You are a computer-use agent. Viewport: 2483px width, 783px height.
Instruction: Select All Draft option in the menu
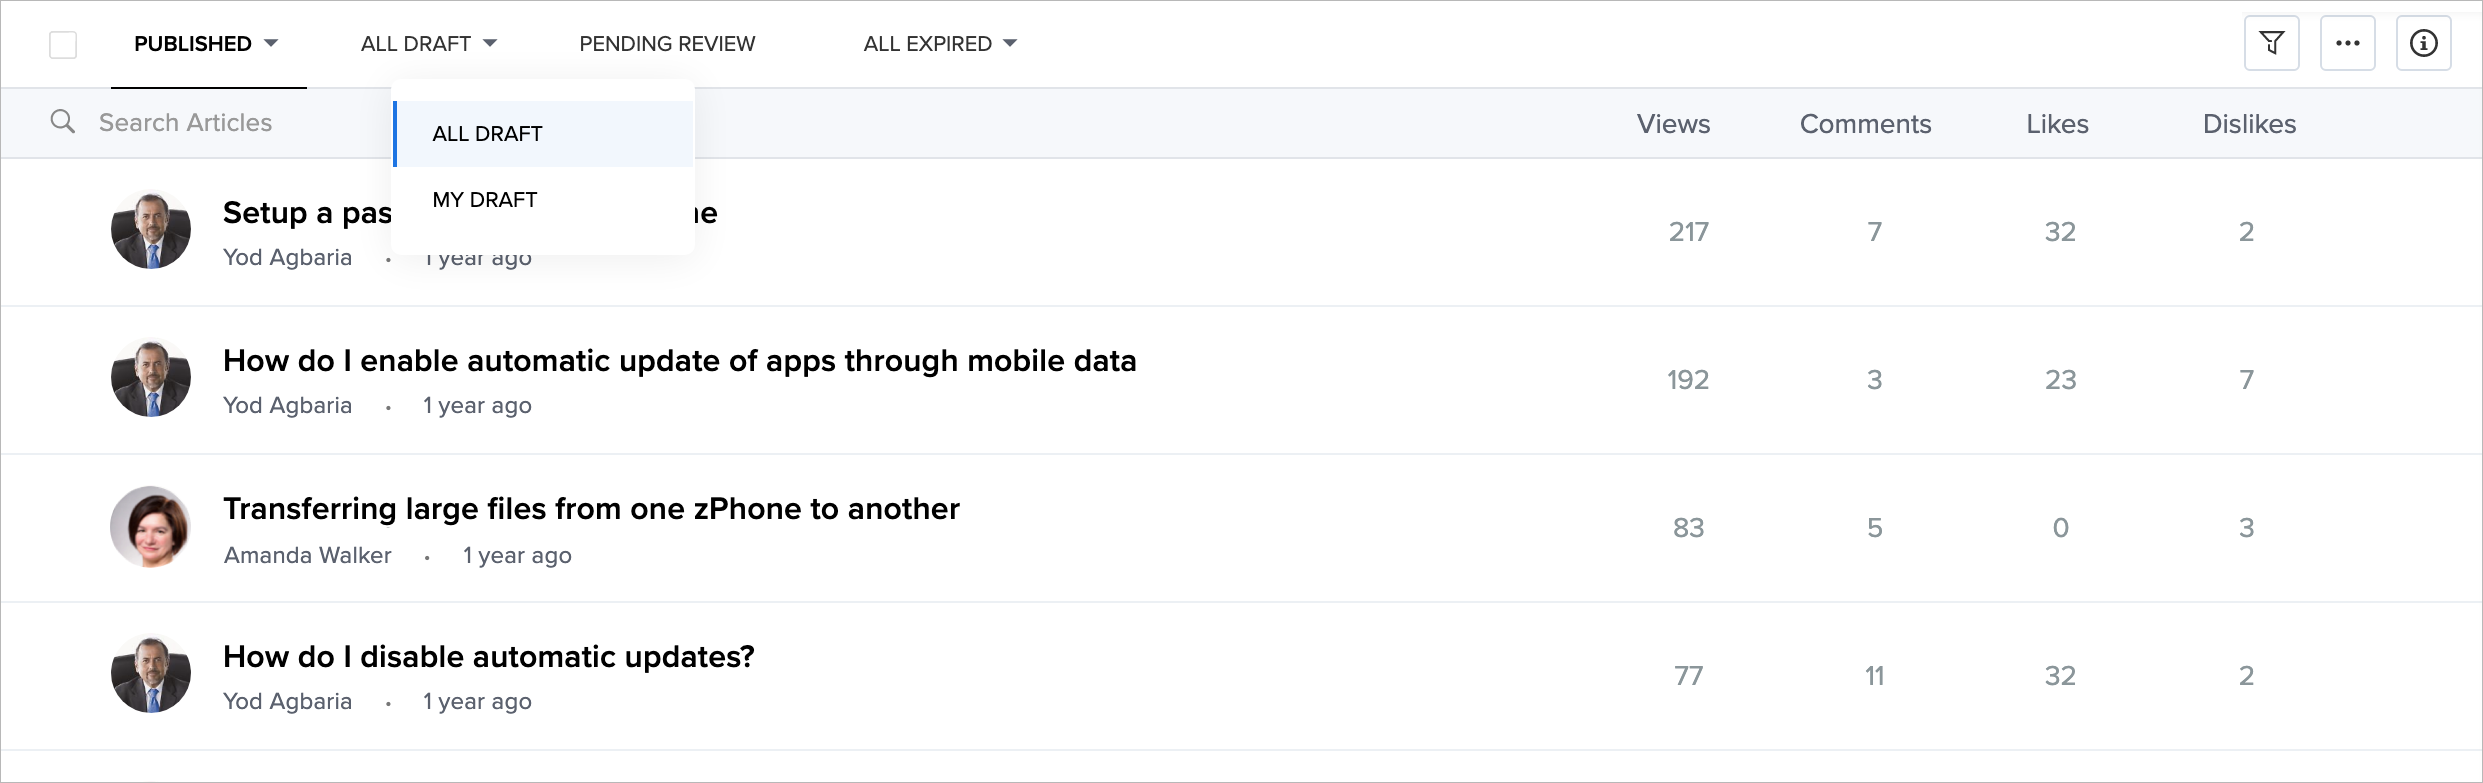487,134
